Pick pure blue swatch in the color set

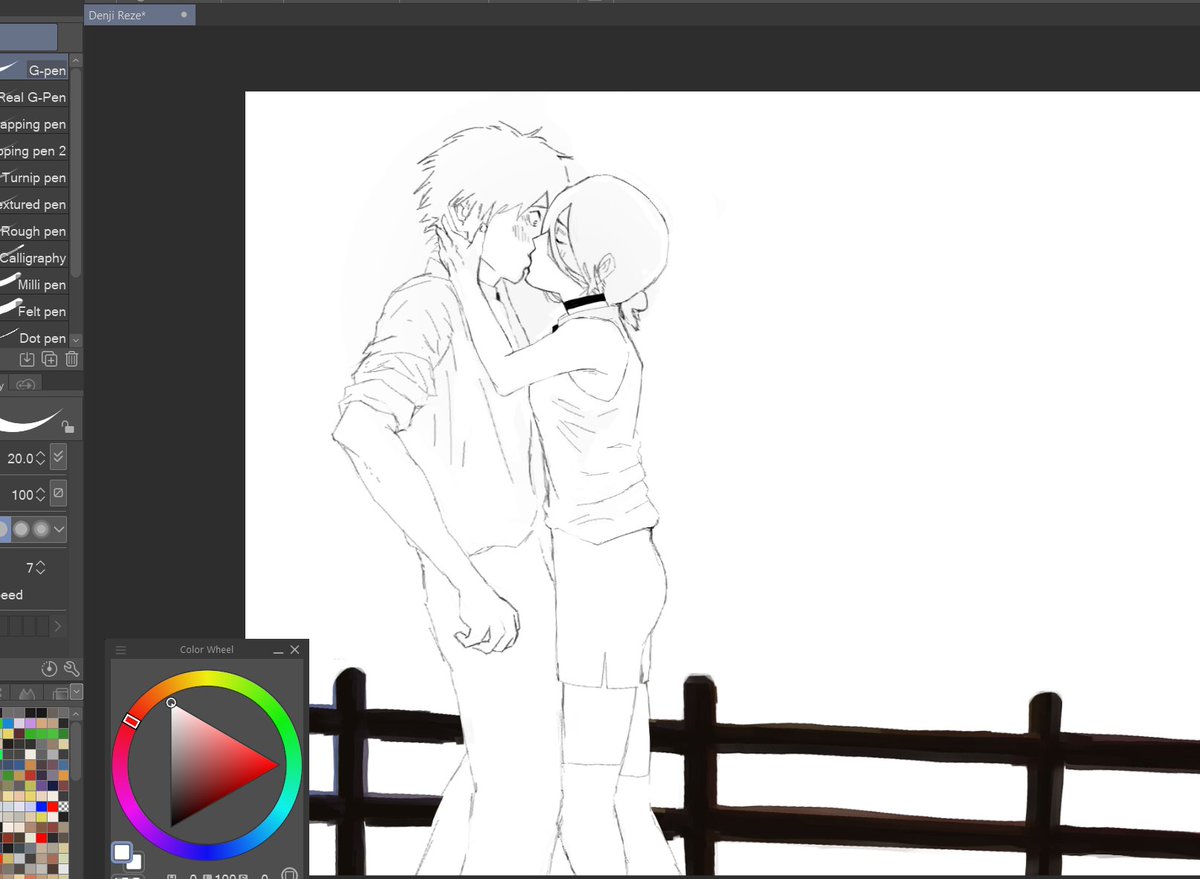click(x=41, y=805)
